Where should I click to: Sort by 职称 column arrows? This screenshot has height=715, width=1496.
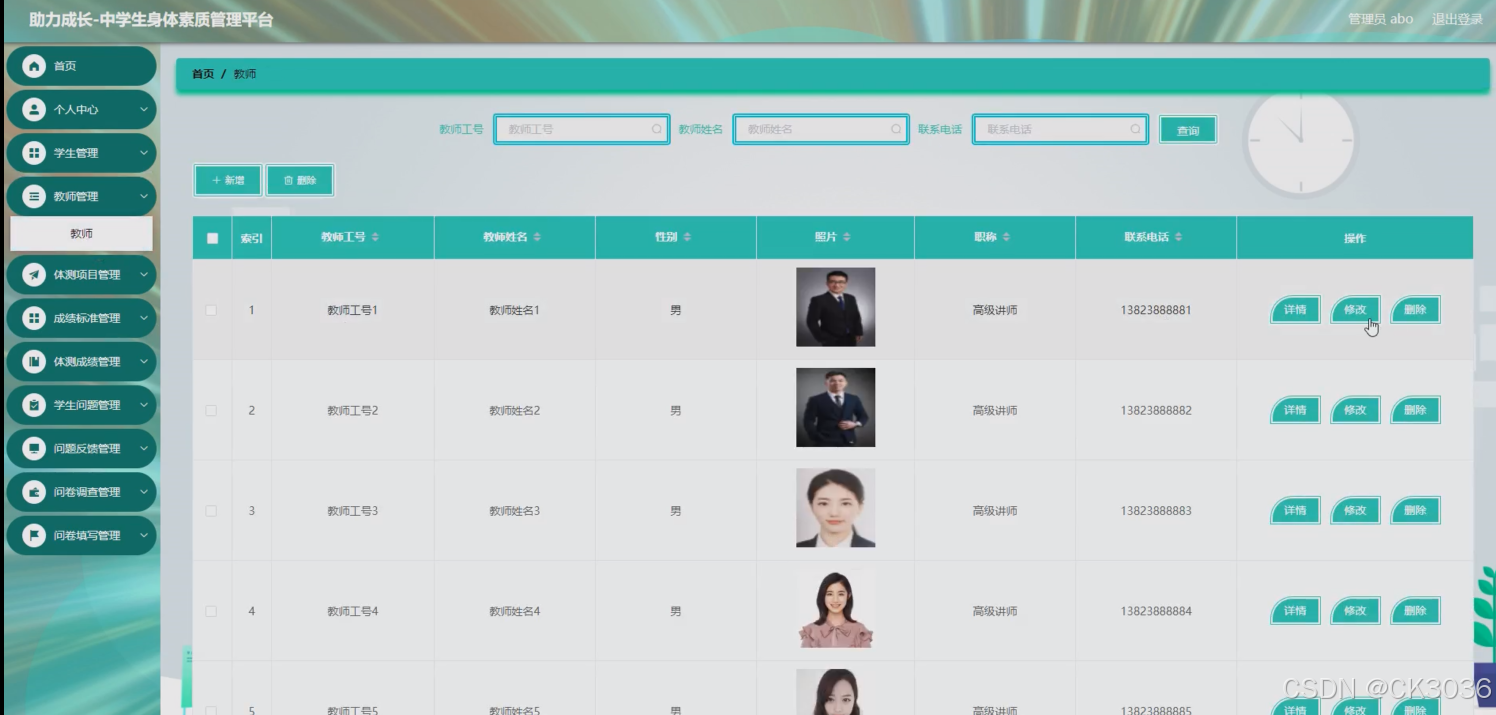[1006, 237]
